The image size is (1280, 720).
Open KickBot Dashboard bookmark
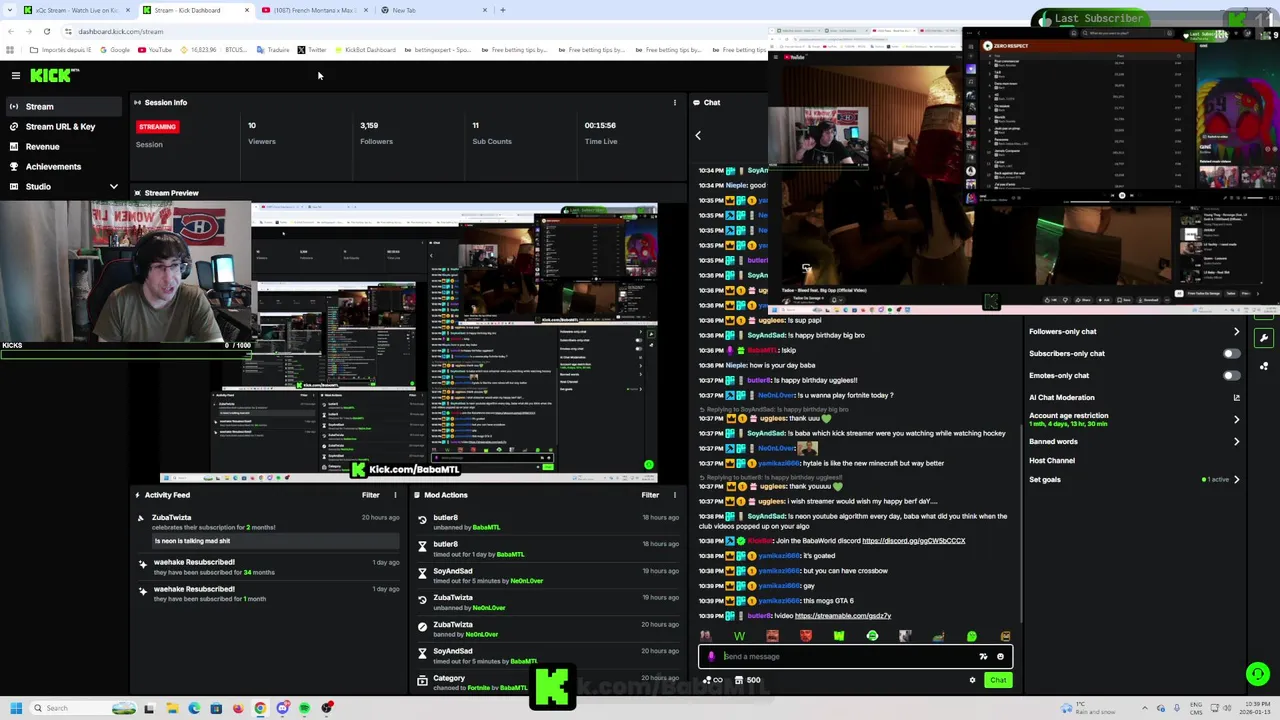pos(364,50)
